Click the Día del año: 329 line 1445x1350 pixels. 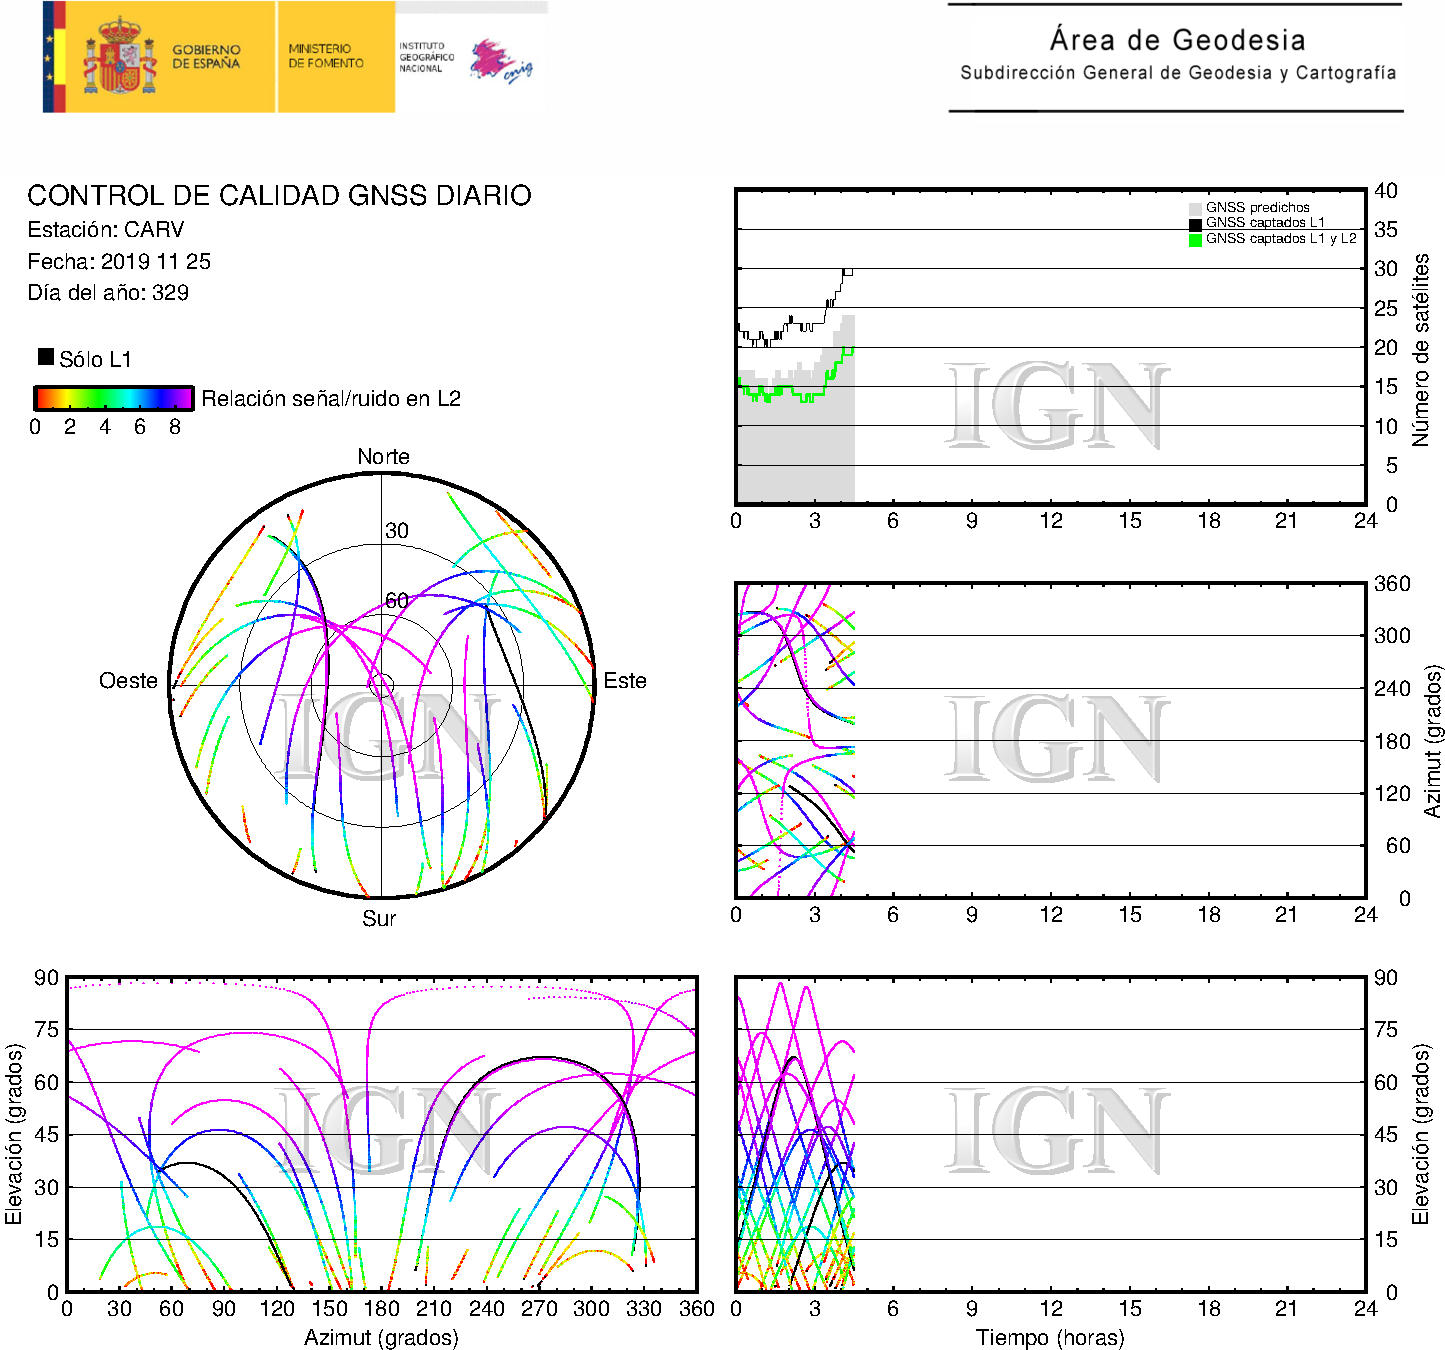pyautogui.click(x=108, y=292)
